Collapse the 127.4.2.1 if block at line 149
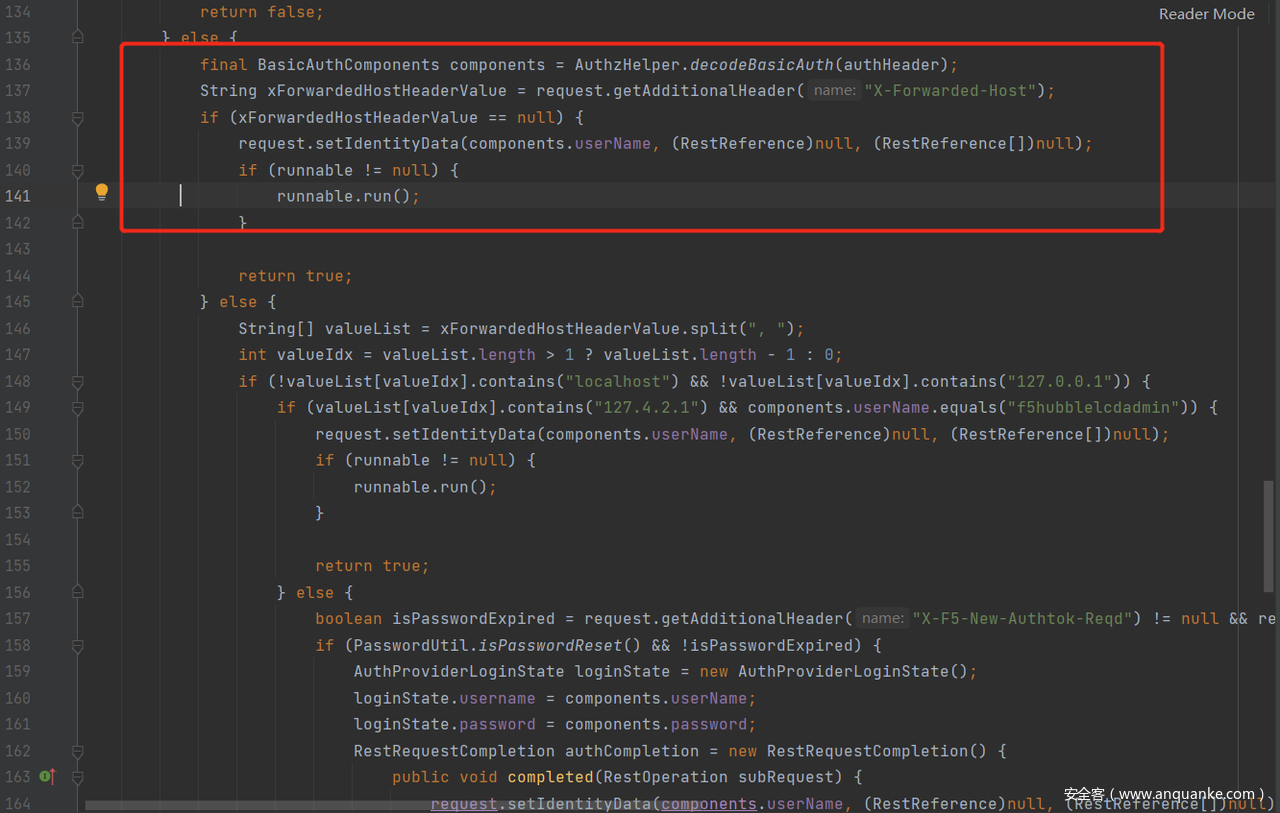The height and width of the screenshot is (813, 1280). click(77, 408)
